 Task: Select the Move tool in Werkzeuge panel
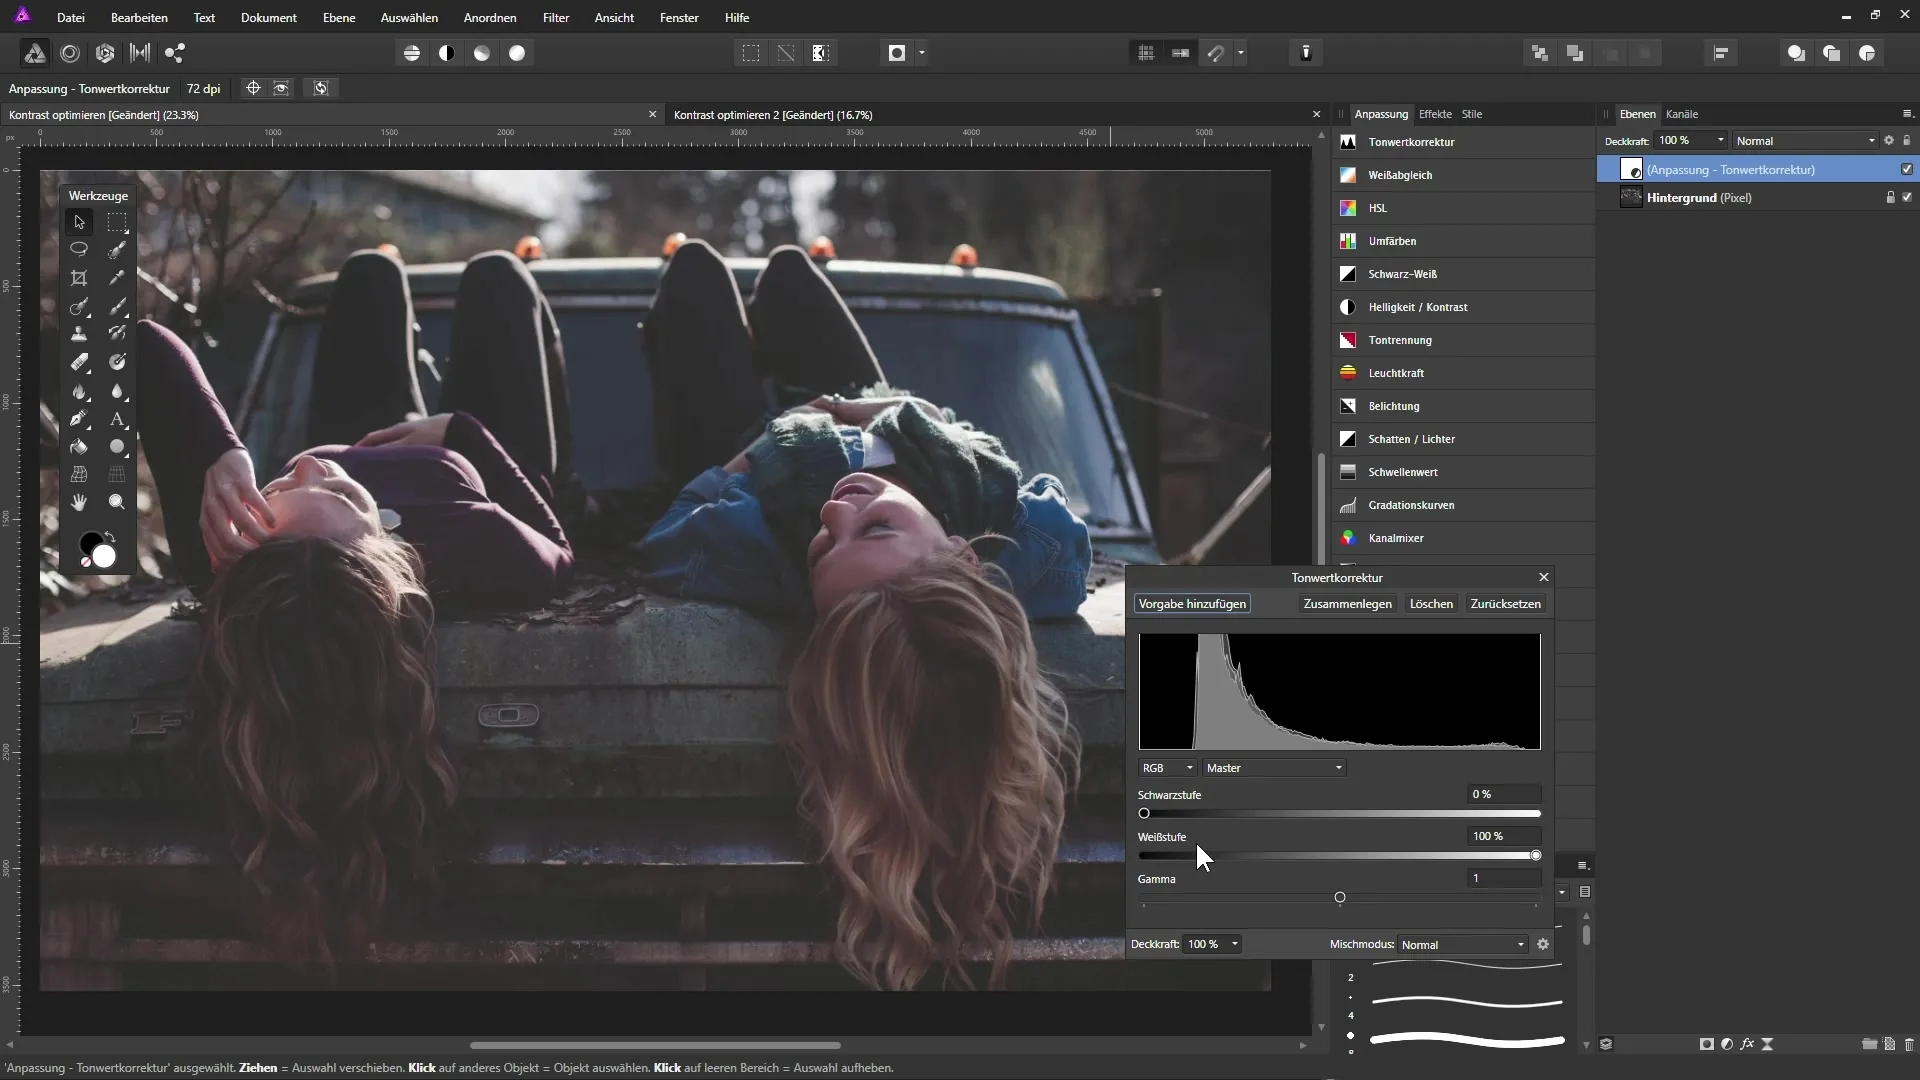coord(79,222)
